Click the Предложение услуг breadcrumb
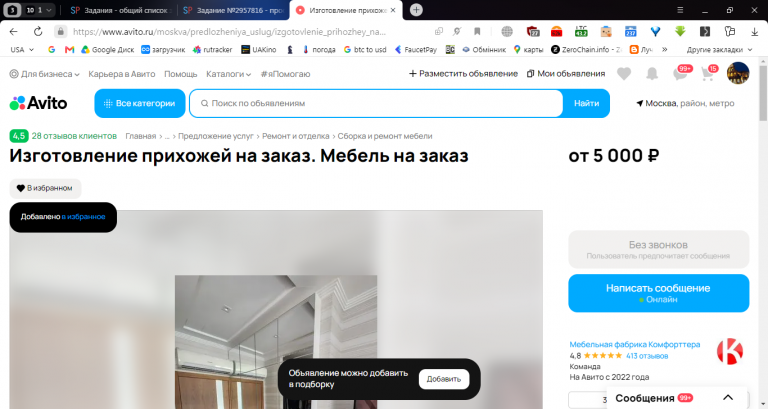This screenshot has height=409, width=768. pyautogui.click(x=216, y=136)
